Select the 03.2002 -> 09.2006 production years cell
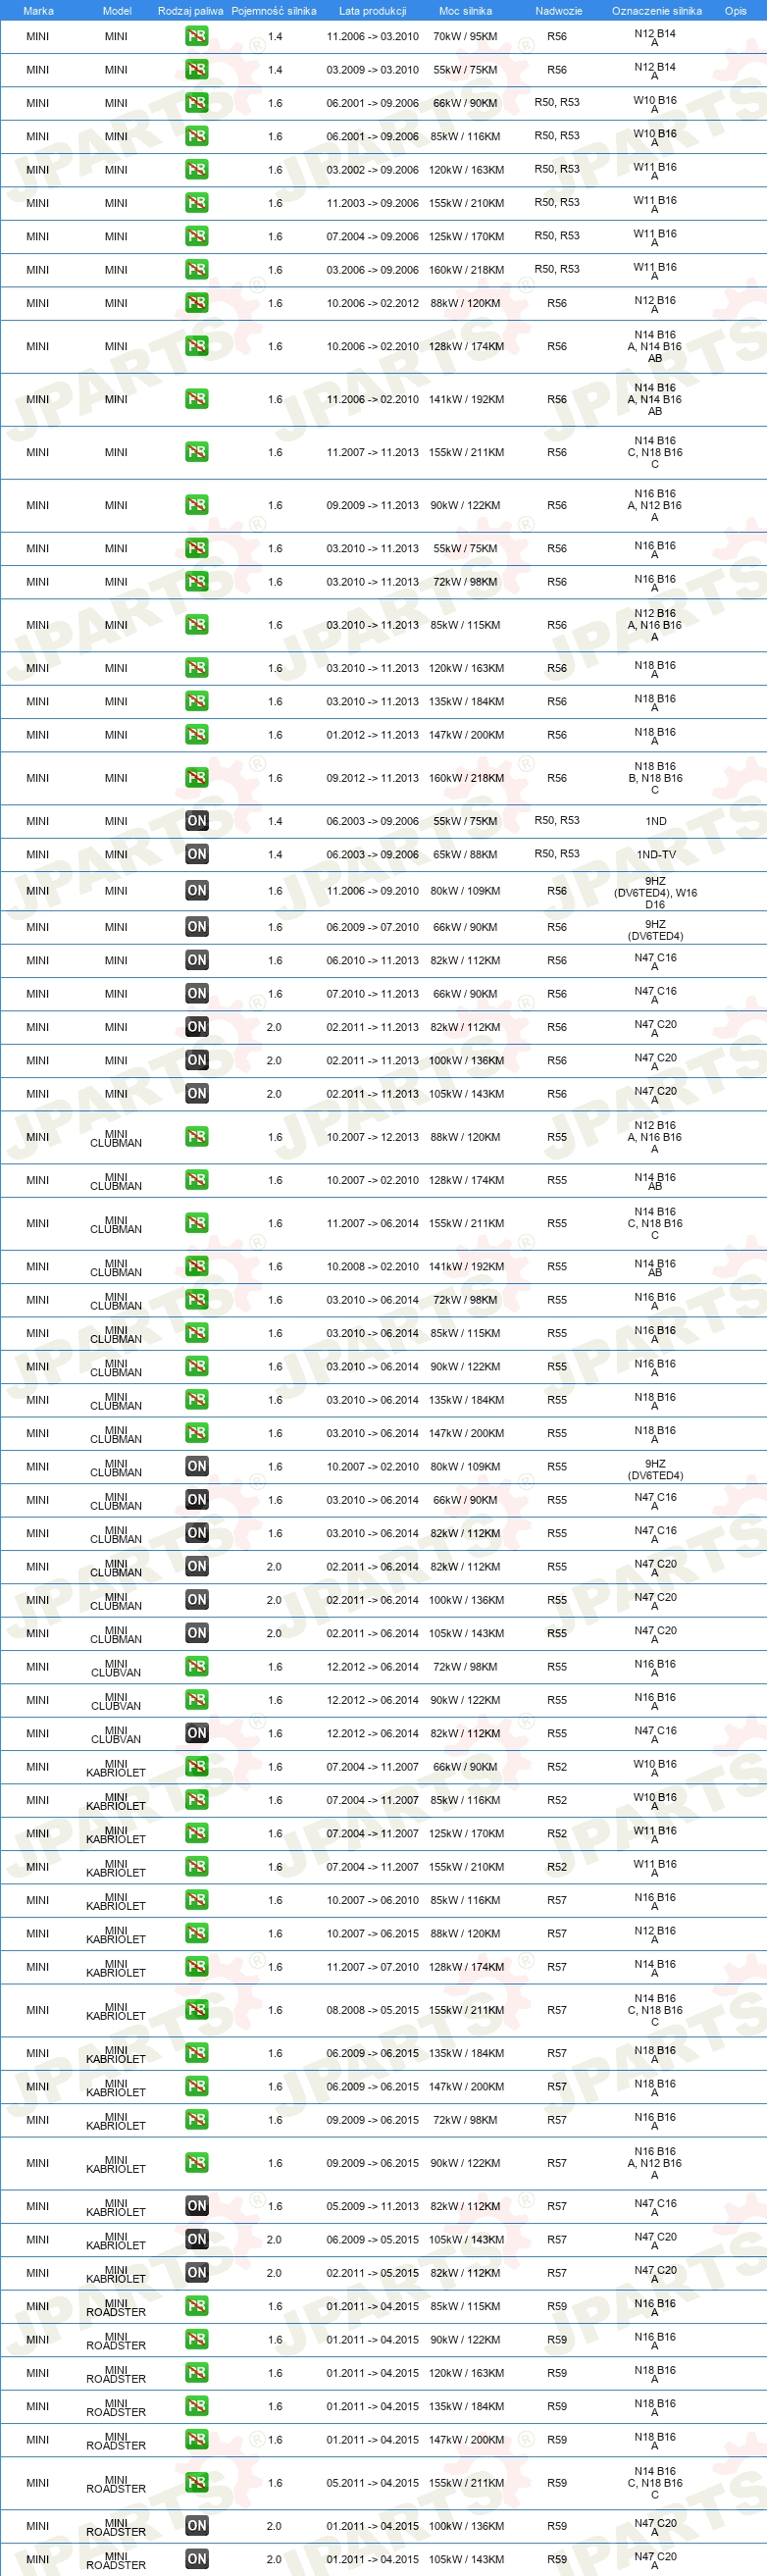Viewport: 767px width, 2576px height. (x=372, y=170)
